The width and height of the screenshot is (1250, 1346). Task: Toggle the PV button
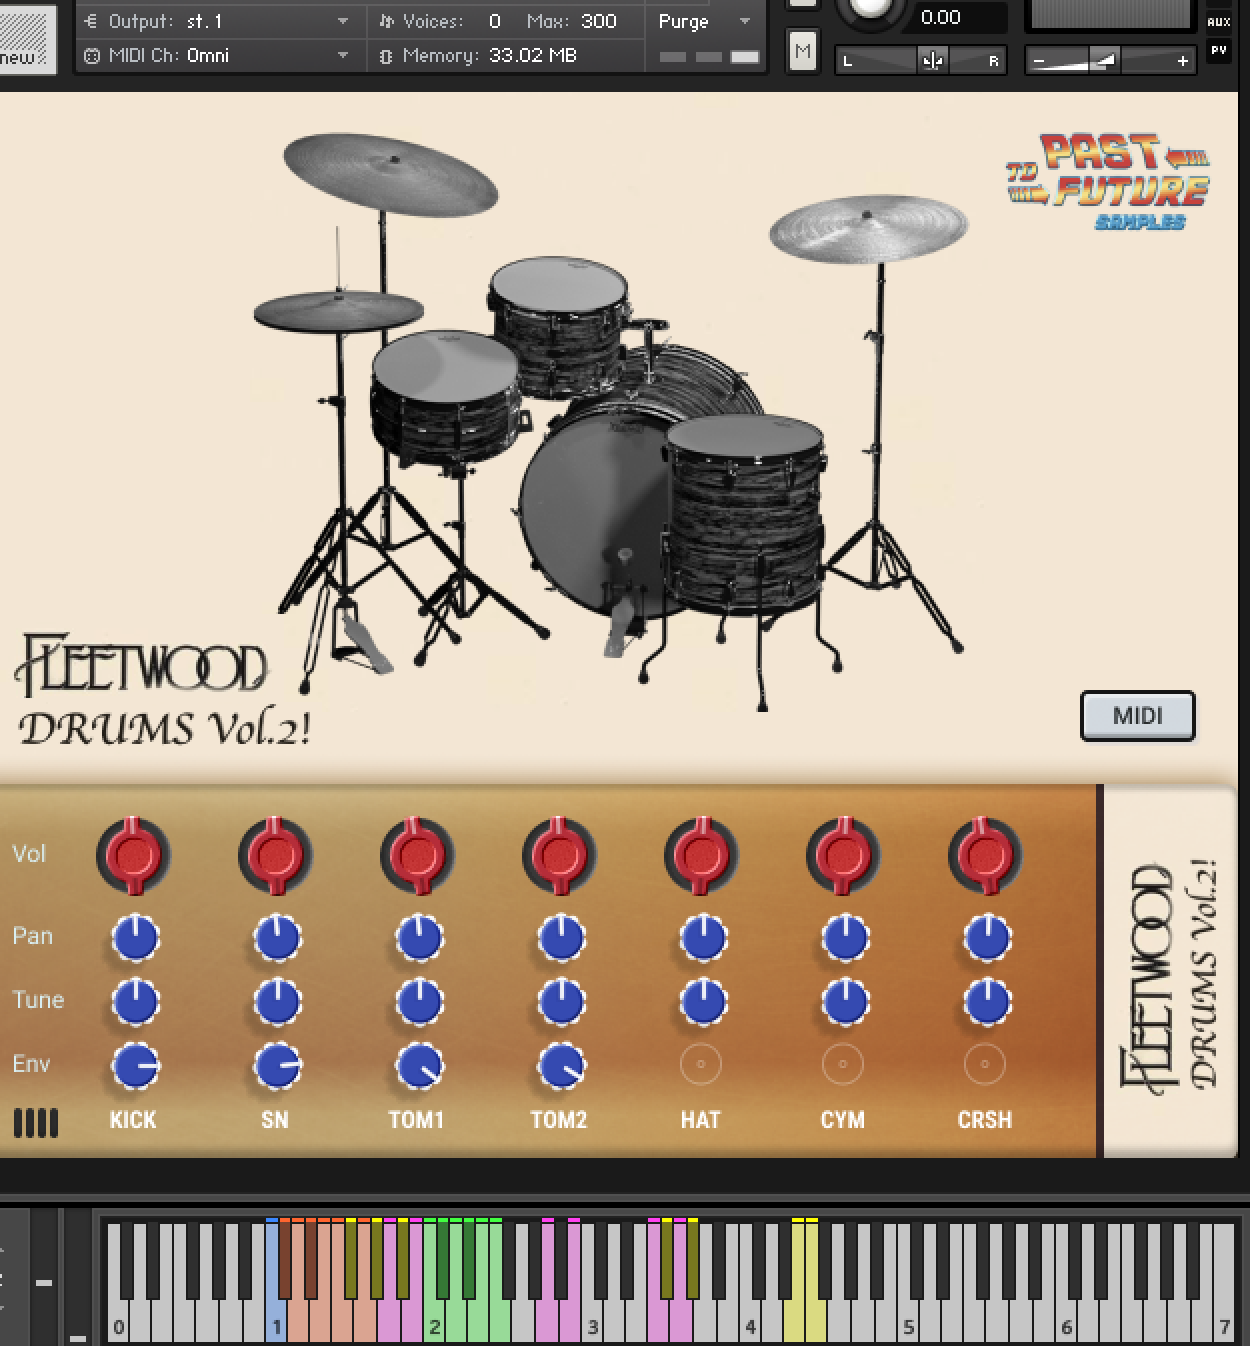1219,49
